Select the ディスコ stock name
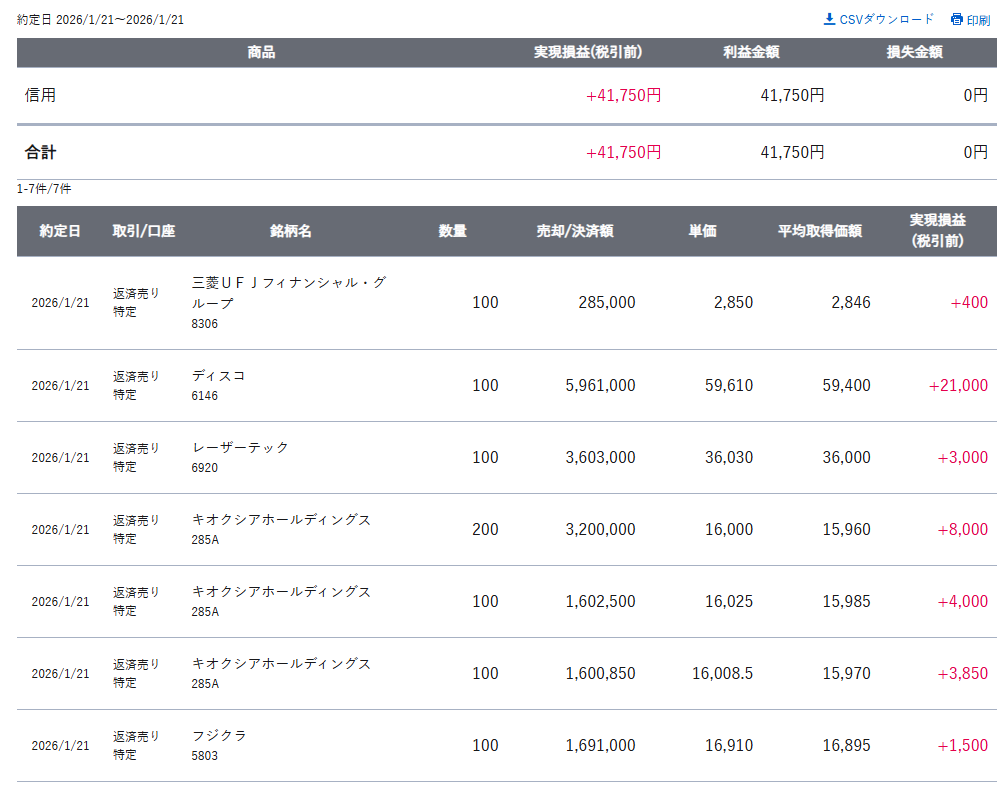1007x792 pixels. [218, 376]
